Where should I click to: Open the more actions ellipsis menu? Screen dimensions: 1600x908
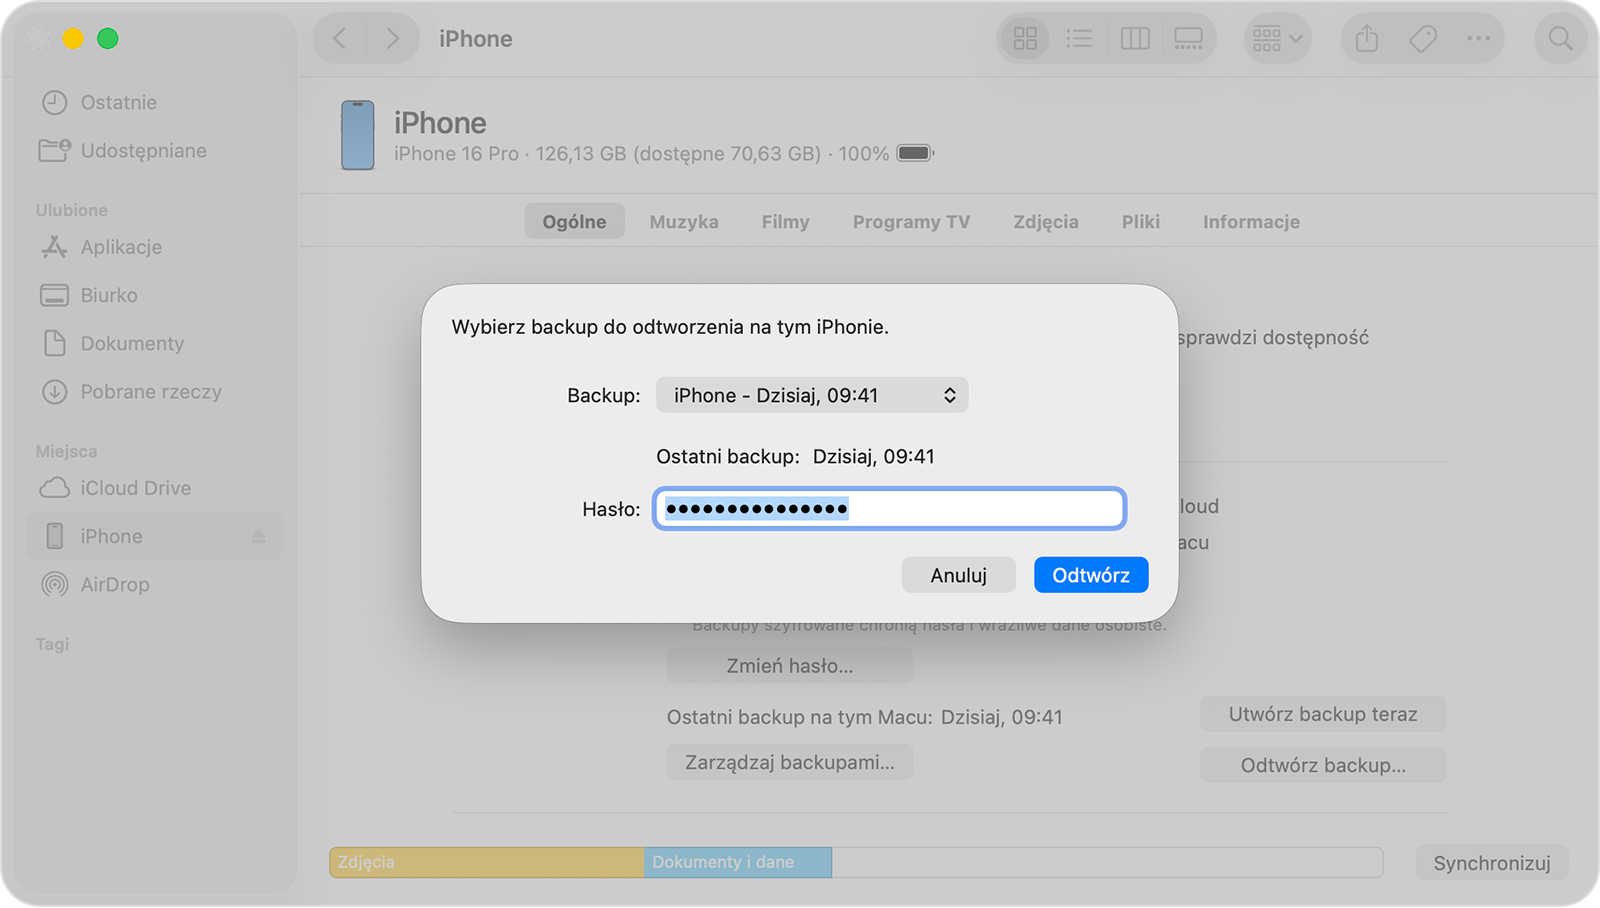(1478, 39)
